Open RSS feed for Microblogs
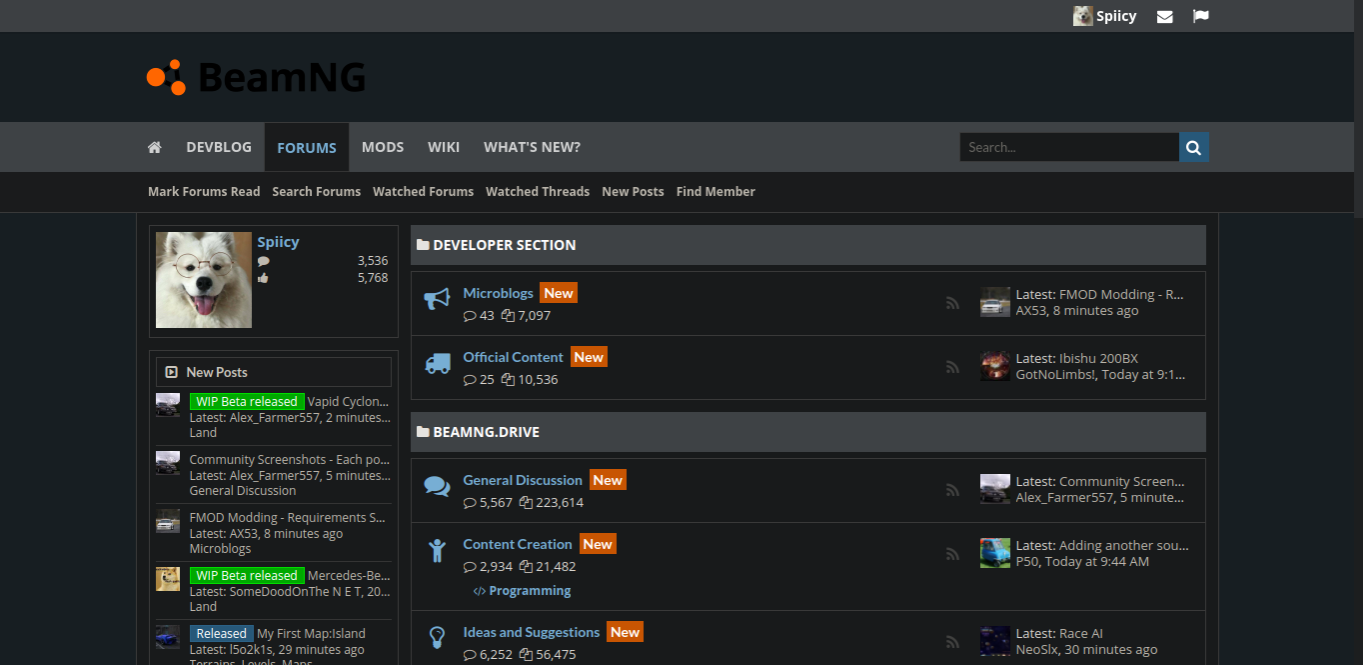Screen dimensions: 1363x665 [952, 303]
